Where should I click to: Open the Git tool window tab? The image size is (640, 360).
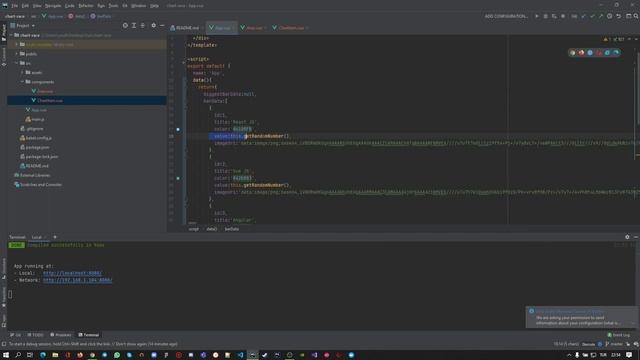point(16,335)
